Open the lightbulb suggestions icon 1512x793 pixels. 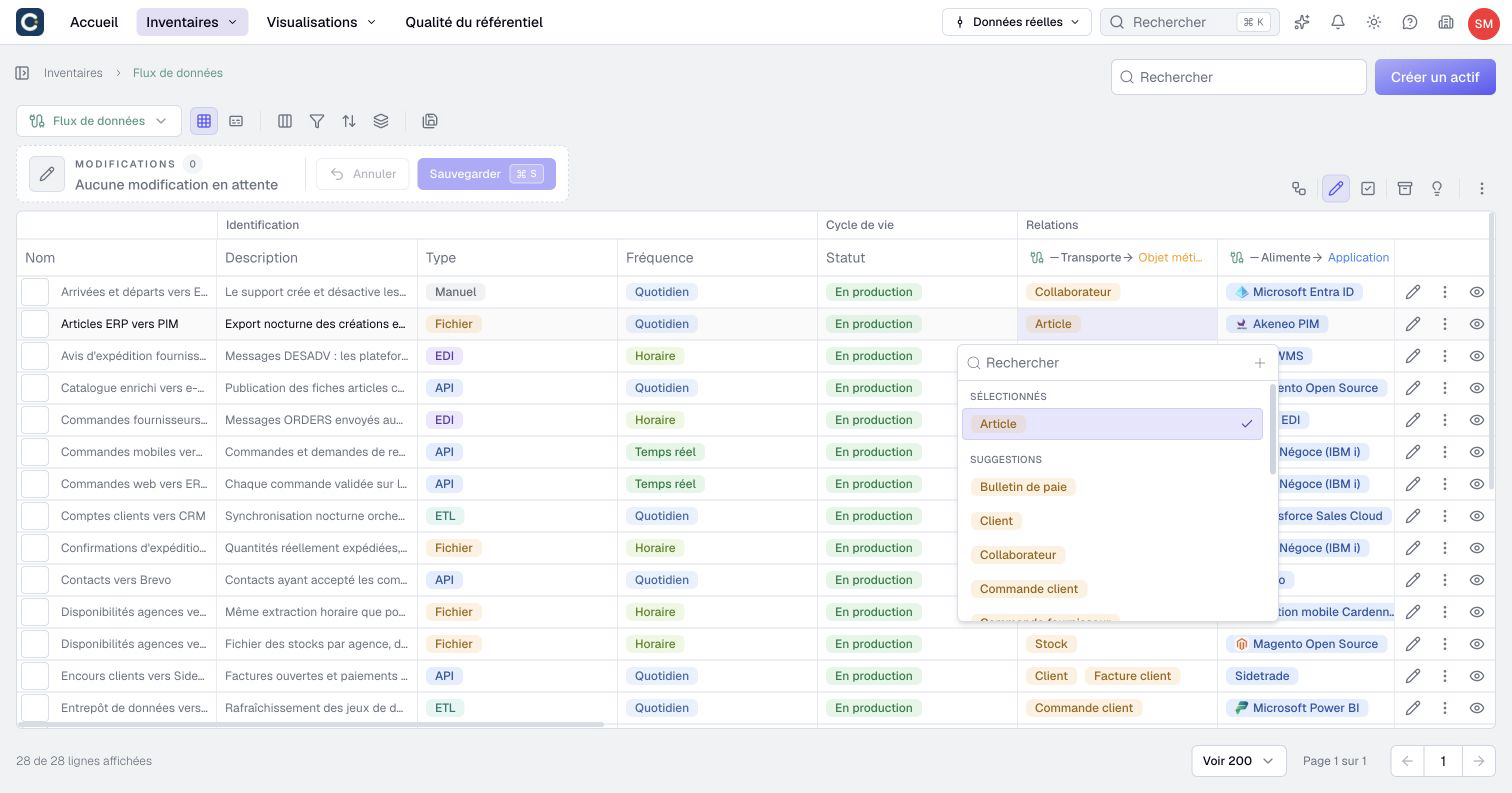1437,188
